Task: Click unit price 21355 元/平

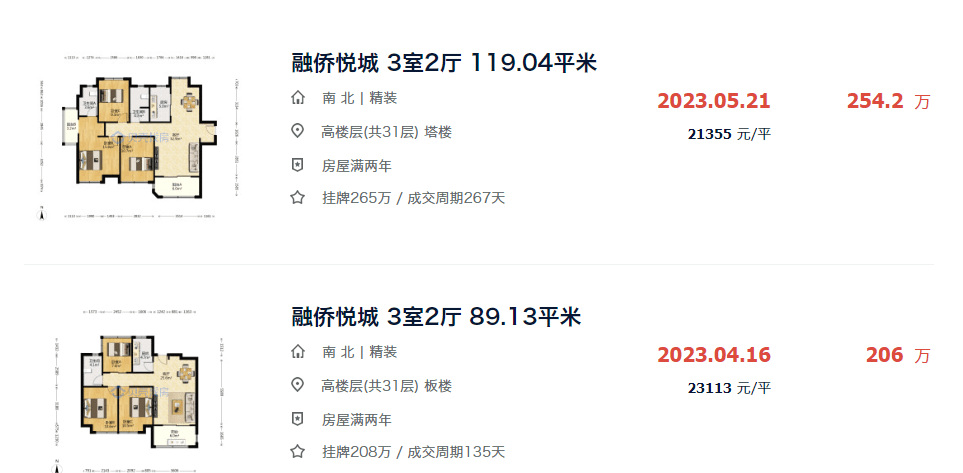Action: pyautogui.click(x=729, y=134)
